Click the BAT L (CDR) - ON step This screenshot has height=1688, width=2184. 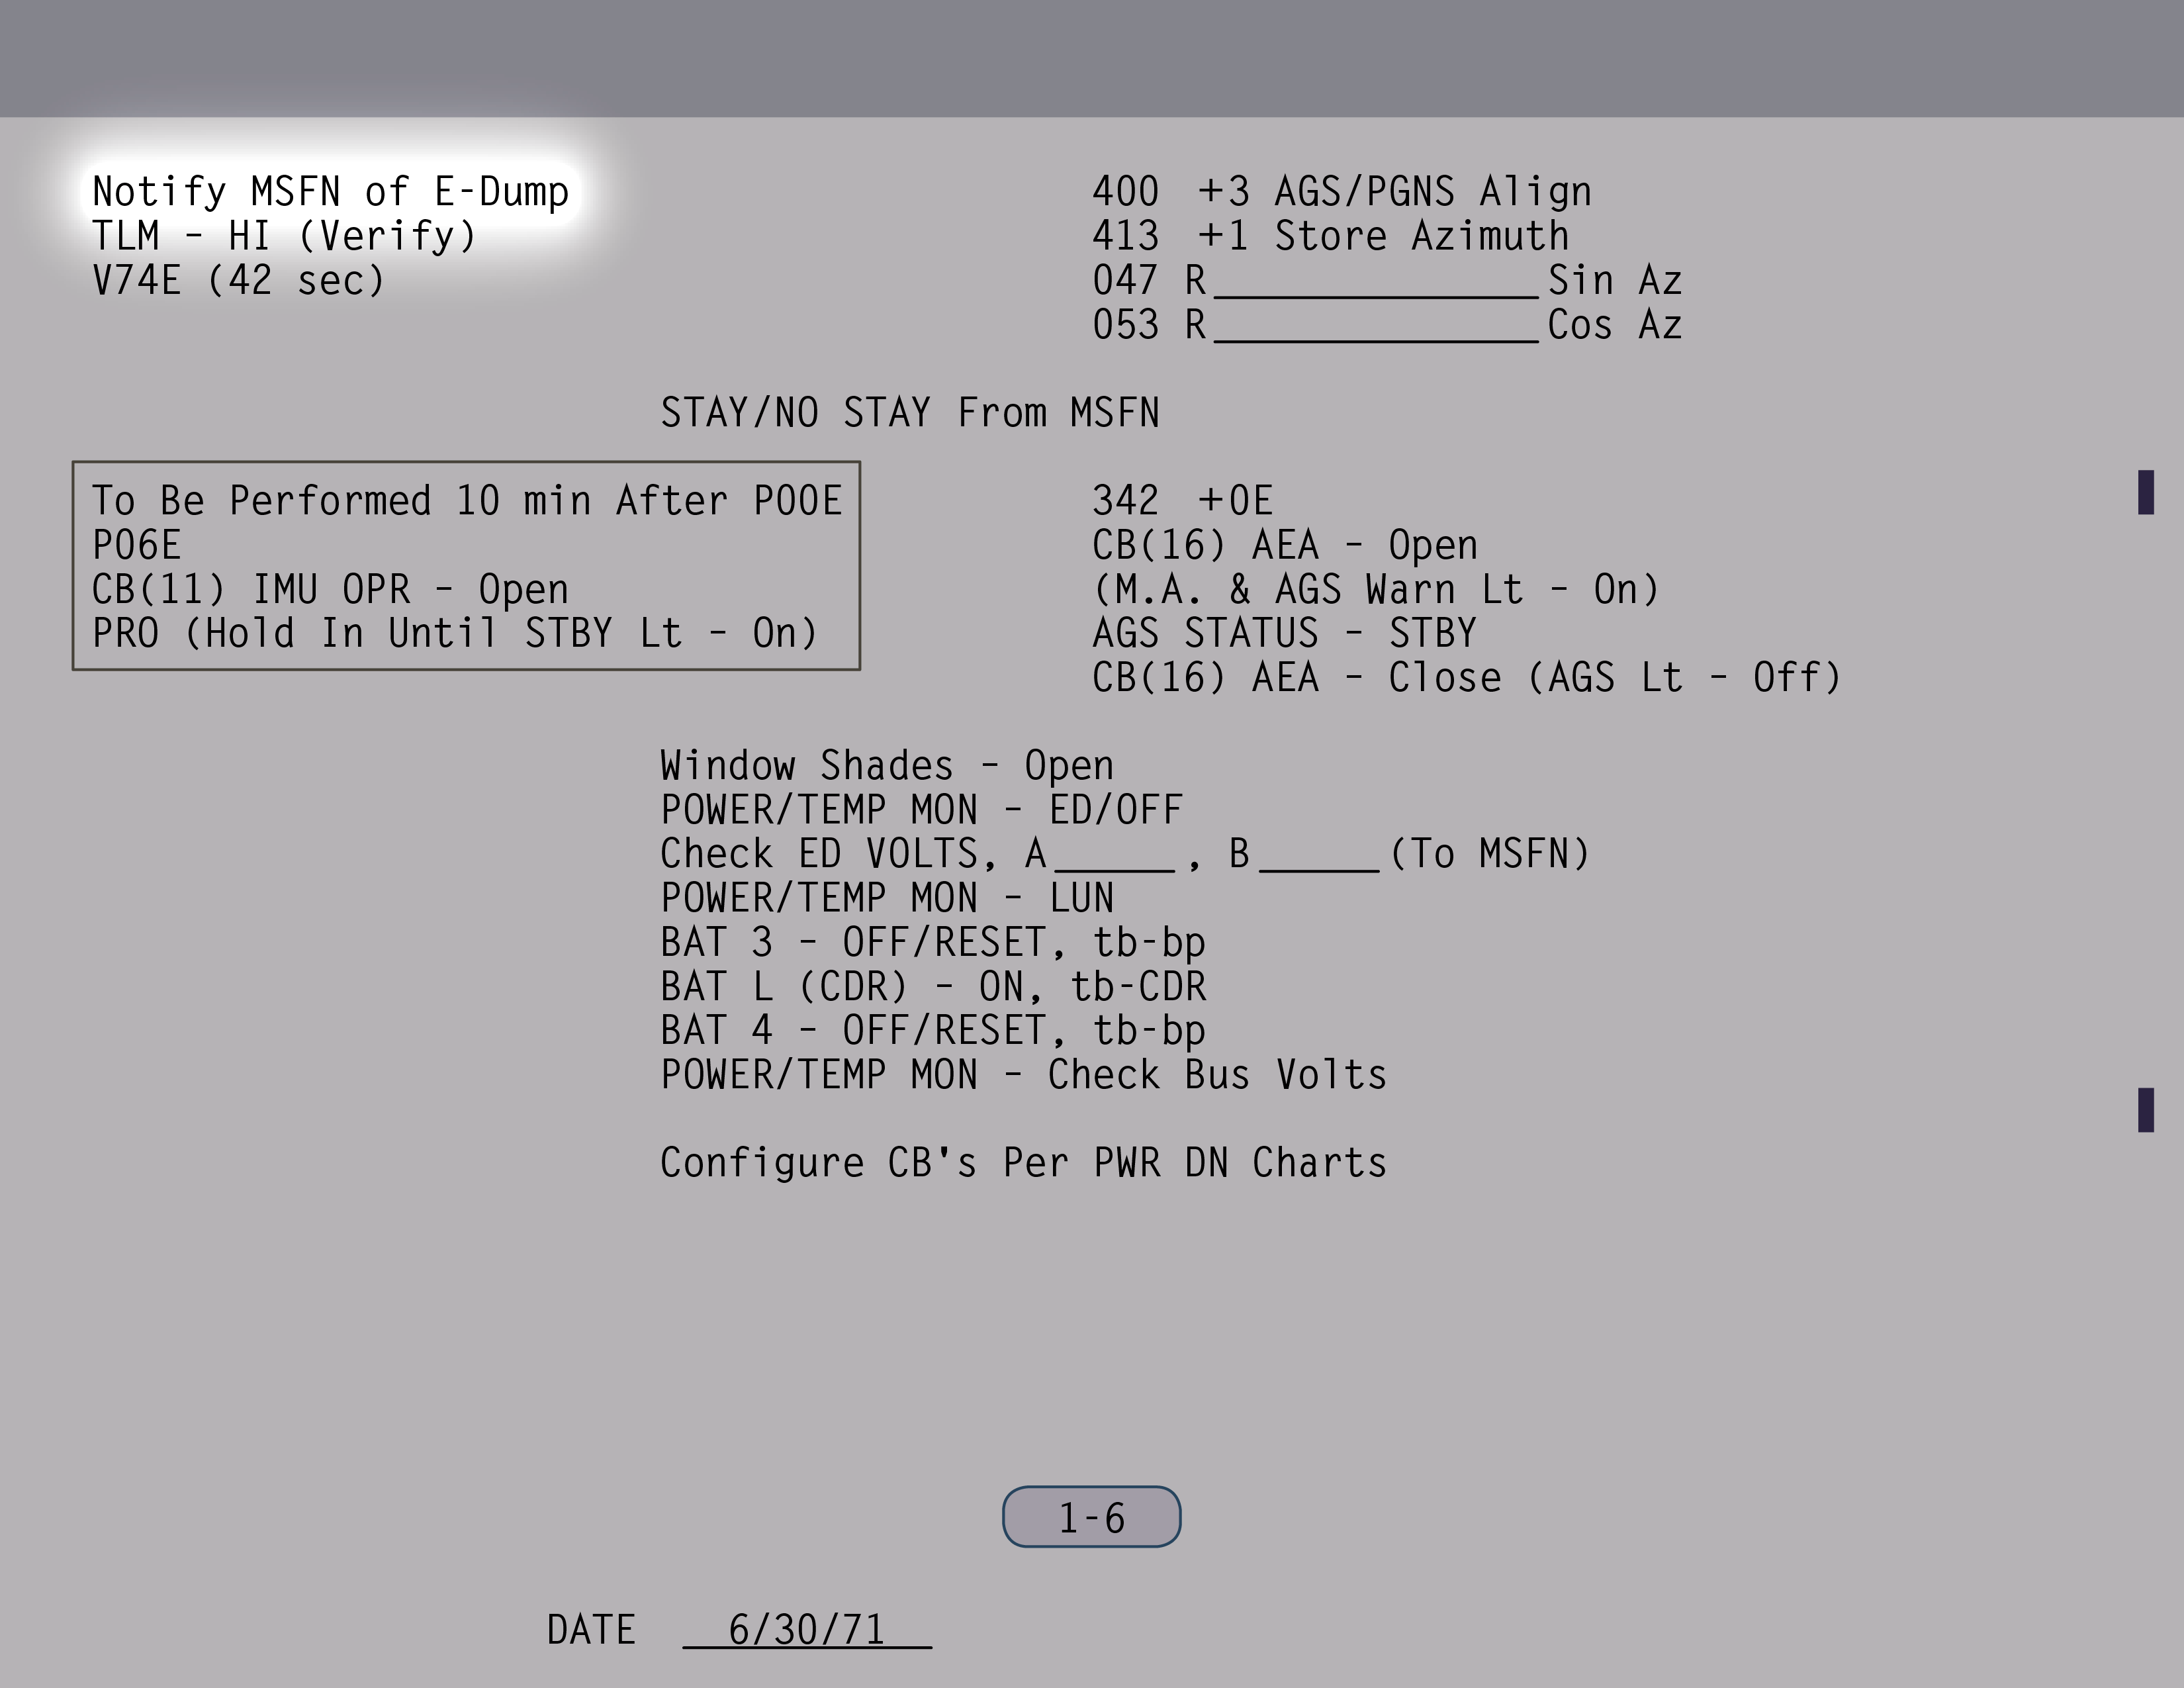[x=932, y=987]
